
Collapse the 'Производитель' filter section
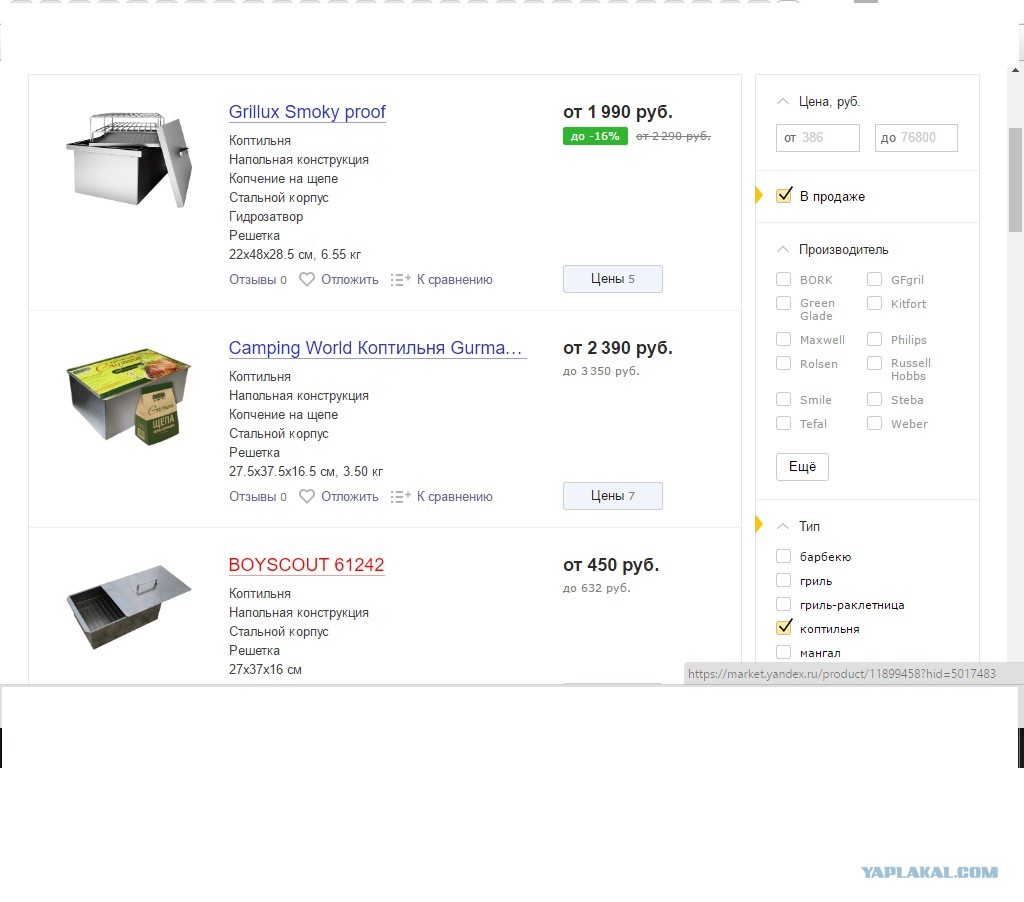click(782, 250)
